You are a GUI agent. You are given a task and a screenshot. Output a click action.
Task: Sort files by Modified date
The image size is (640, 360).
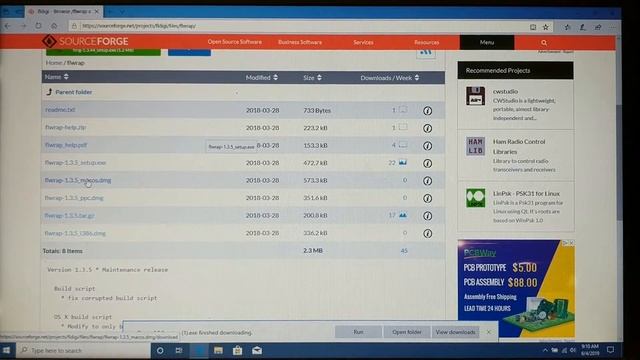pos(262,78)
